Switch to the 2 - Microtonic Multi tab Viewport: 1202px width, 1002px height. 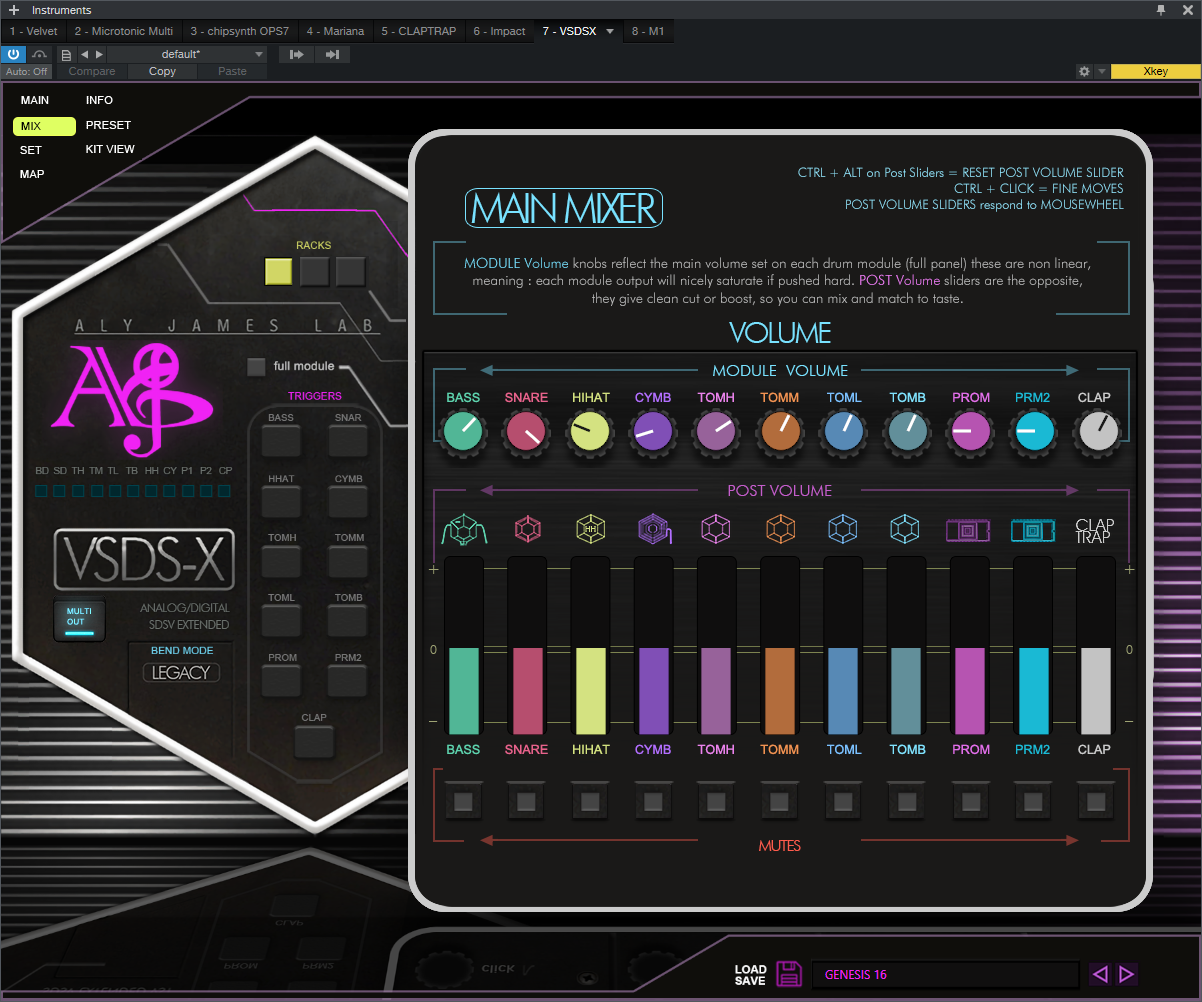[124, 31]
